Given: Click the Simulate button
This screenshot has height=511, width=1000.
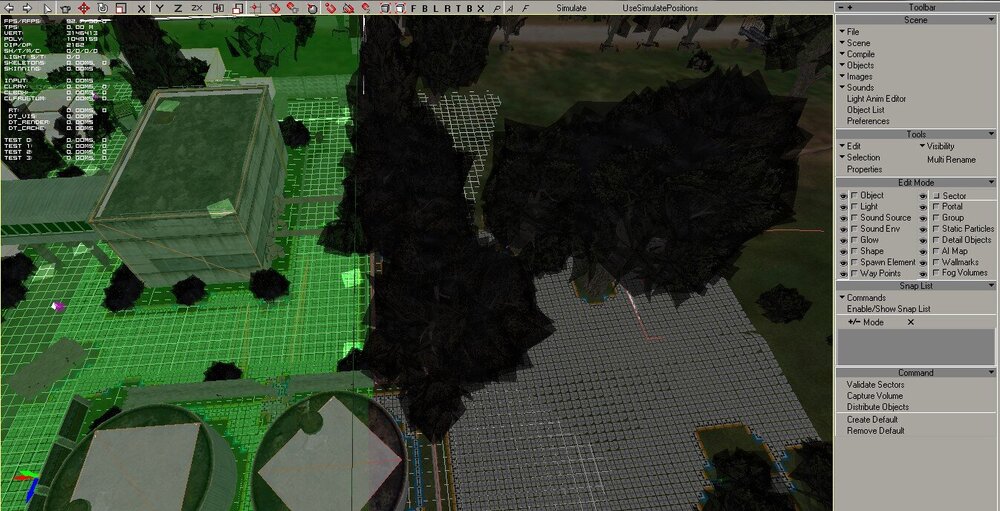Looking at the screenshot, I should (571, 8).
